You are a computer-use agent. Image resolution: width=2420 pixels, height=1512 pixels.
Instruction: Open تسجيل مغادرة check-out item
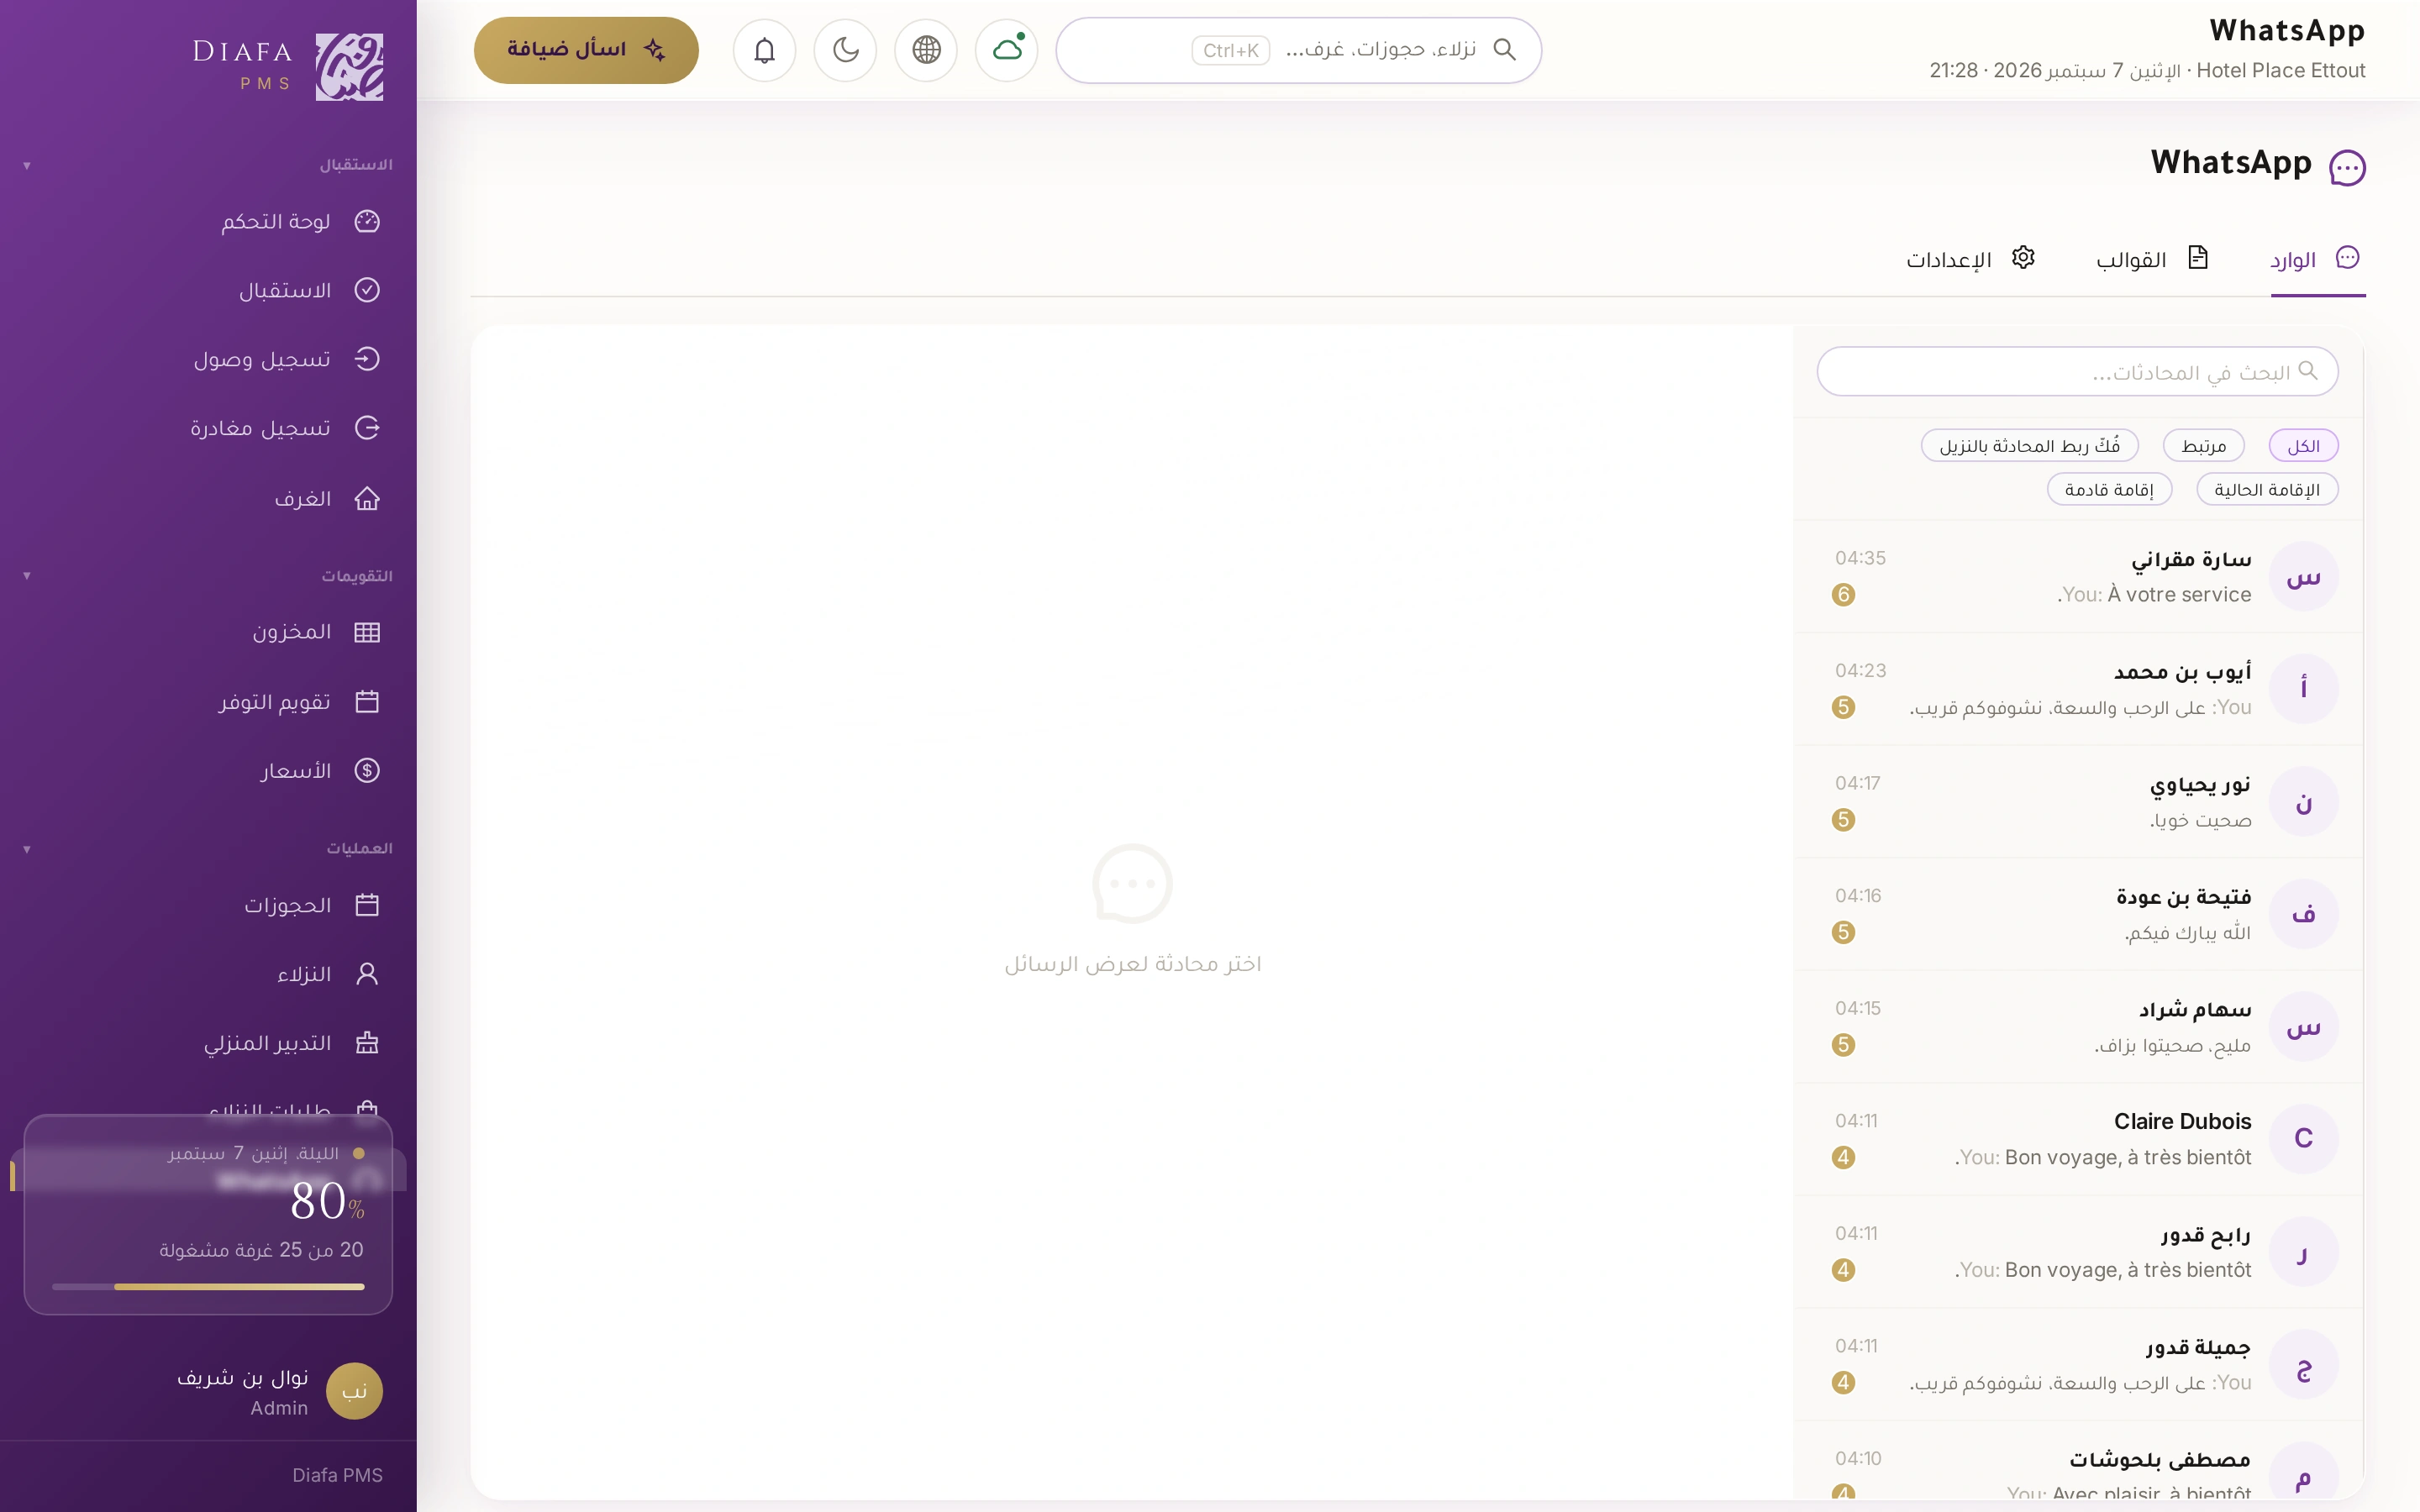(x=208, y=428)
